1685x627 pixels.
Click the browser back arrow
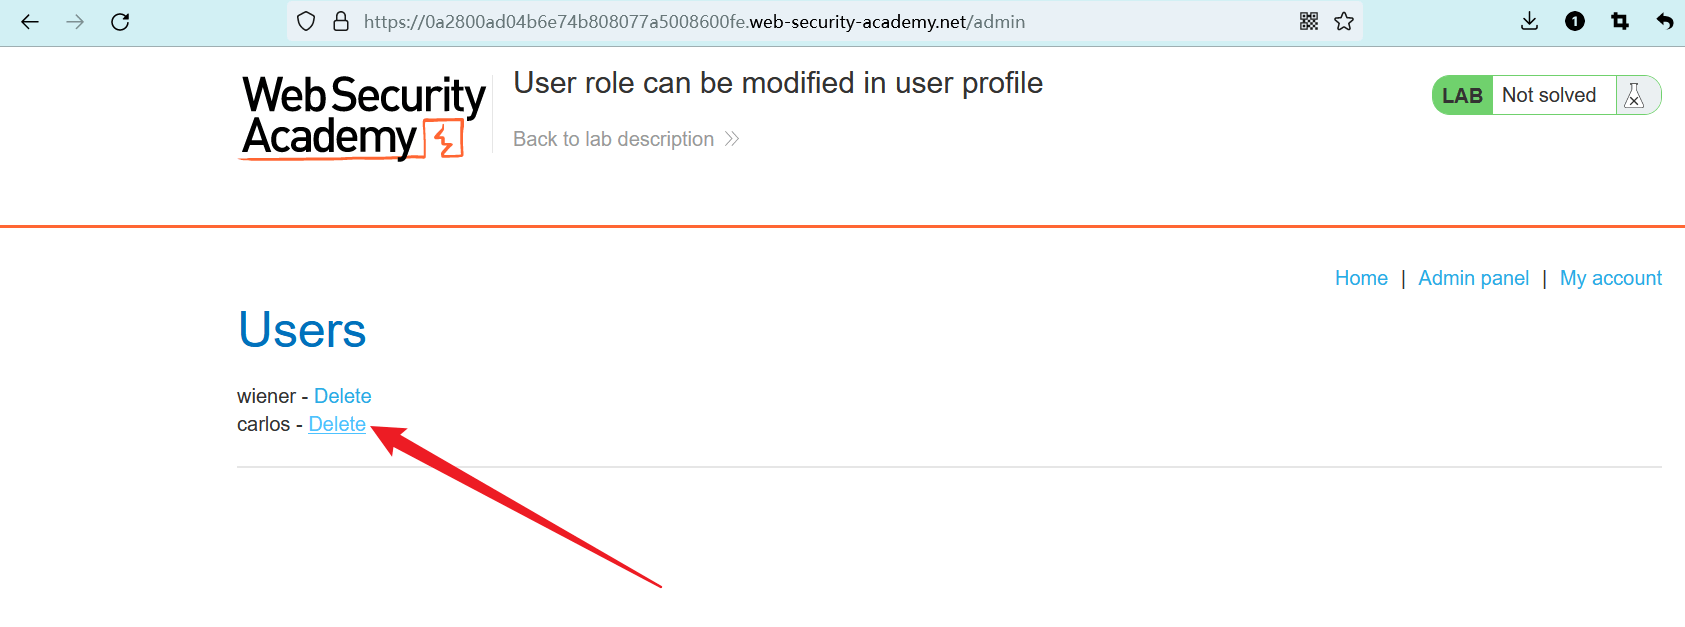[30, 22]
